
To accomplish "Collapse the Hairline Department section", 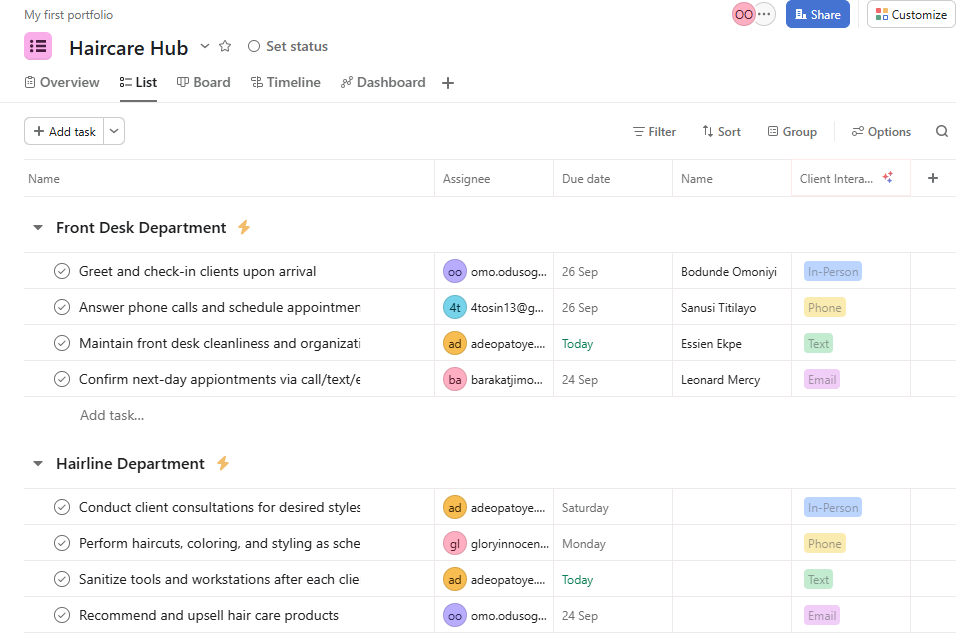I will click(38, 464).
